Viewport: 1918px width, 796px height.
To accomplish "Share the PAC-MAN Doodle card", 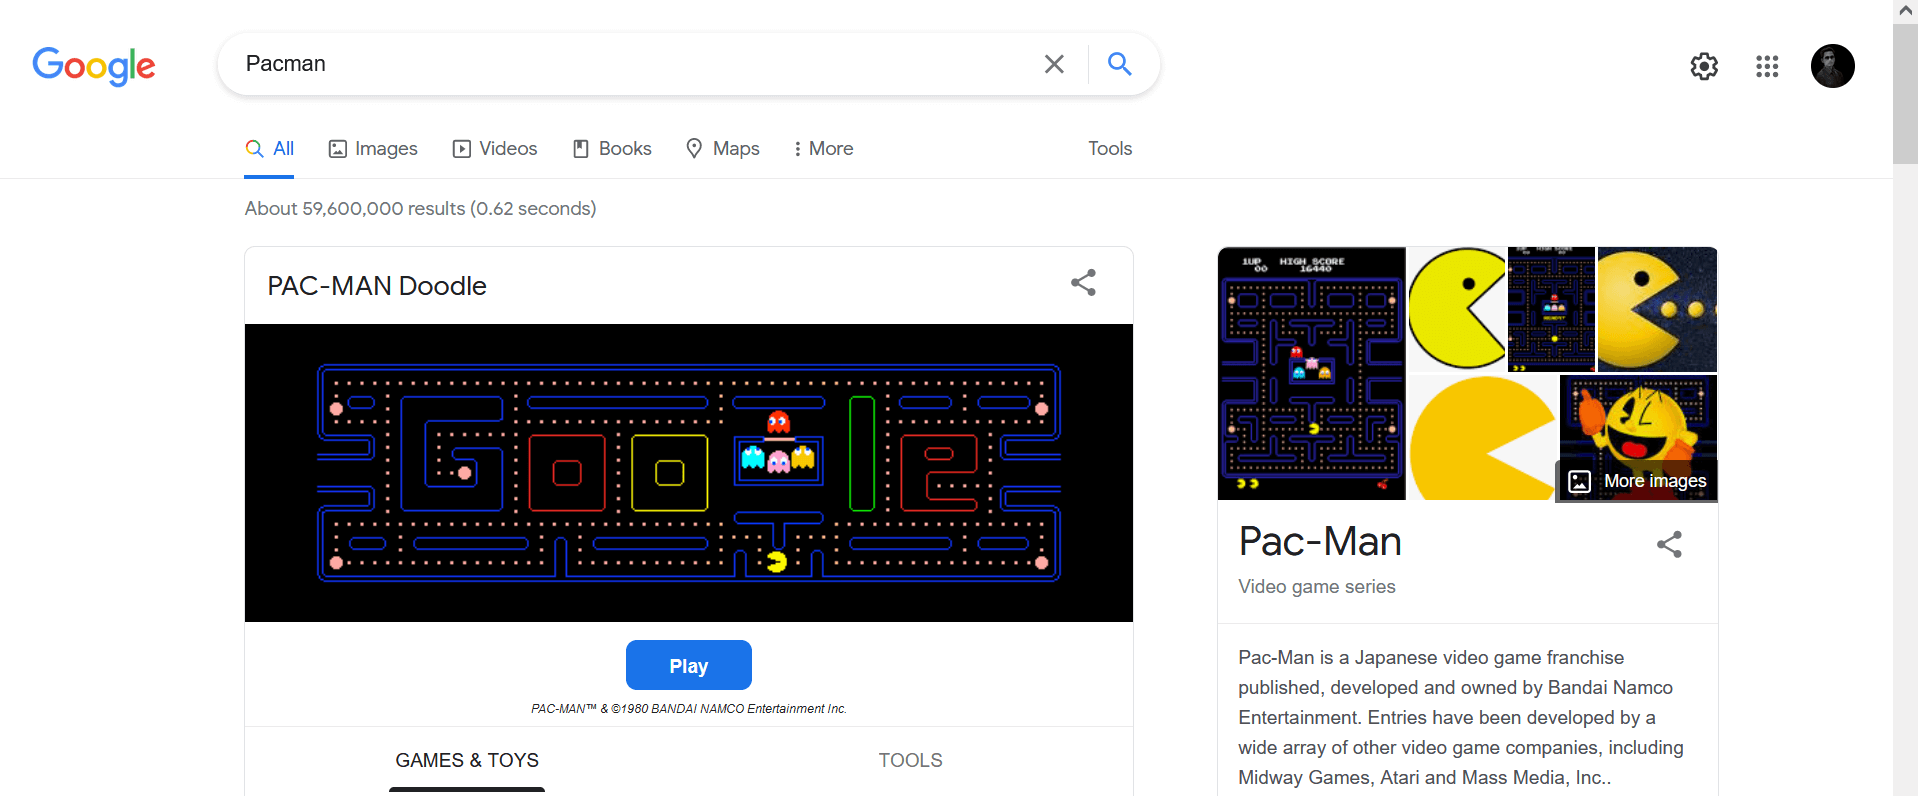I will 1083,282.
